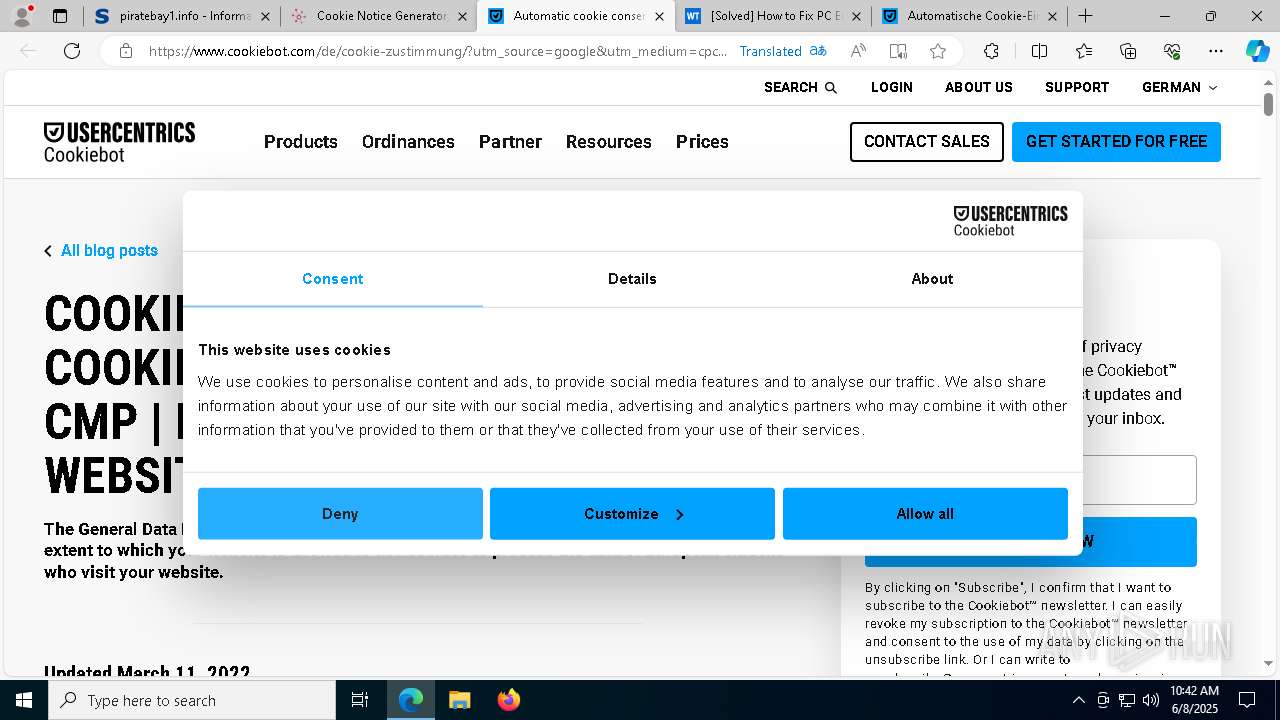This screenshot has height=720, width=1280.
Task: Open Task View in the taskbar
Action: [360, 700]
